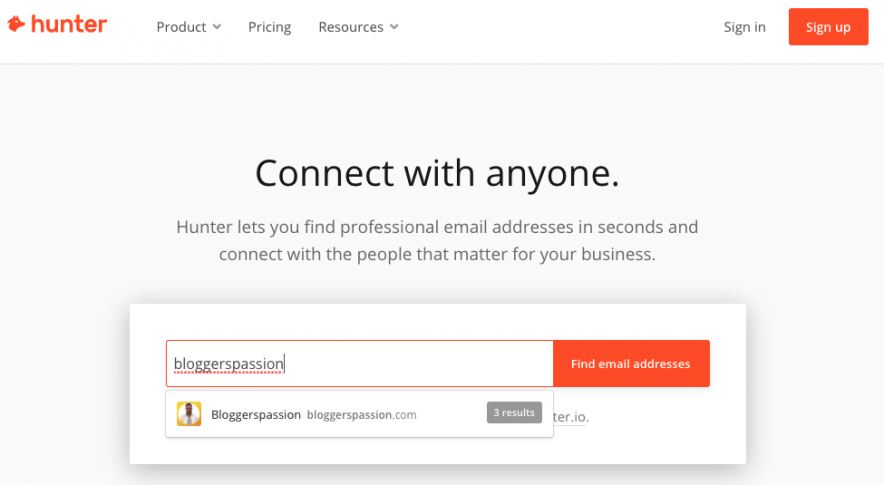Expand the chevron next to Resources
Image resolution: width=884 pixels, height=485 pixels.
394,27
